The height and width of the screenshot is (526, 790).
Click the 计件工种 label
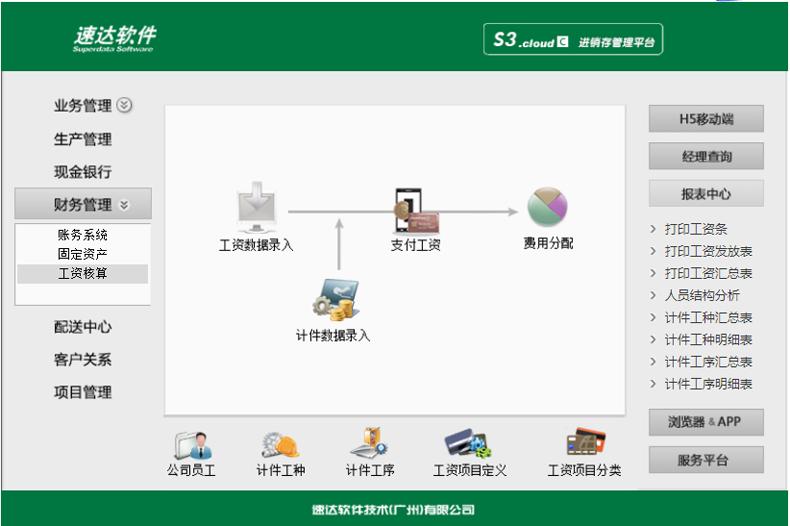coord(281,470)
